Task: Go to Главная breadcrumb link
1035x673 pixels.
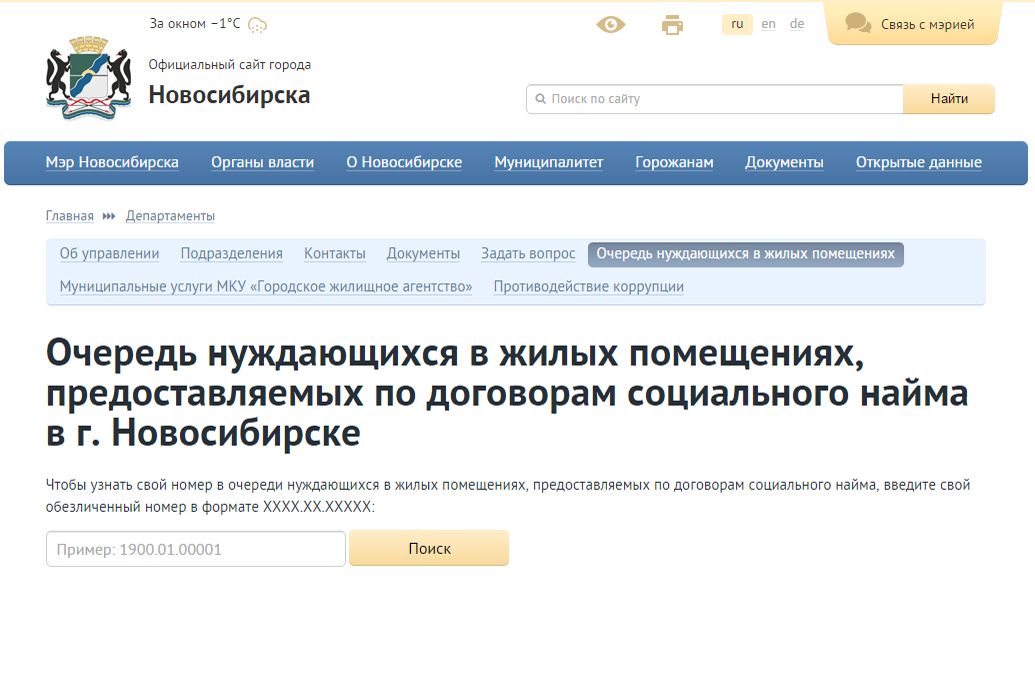Action: tap(69, 216)
